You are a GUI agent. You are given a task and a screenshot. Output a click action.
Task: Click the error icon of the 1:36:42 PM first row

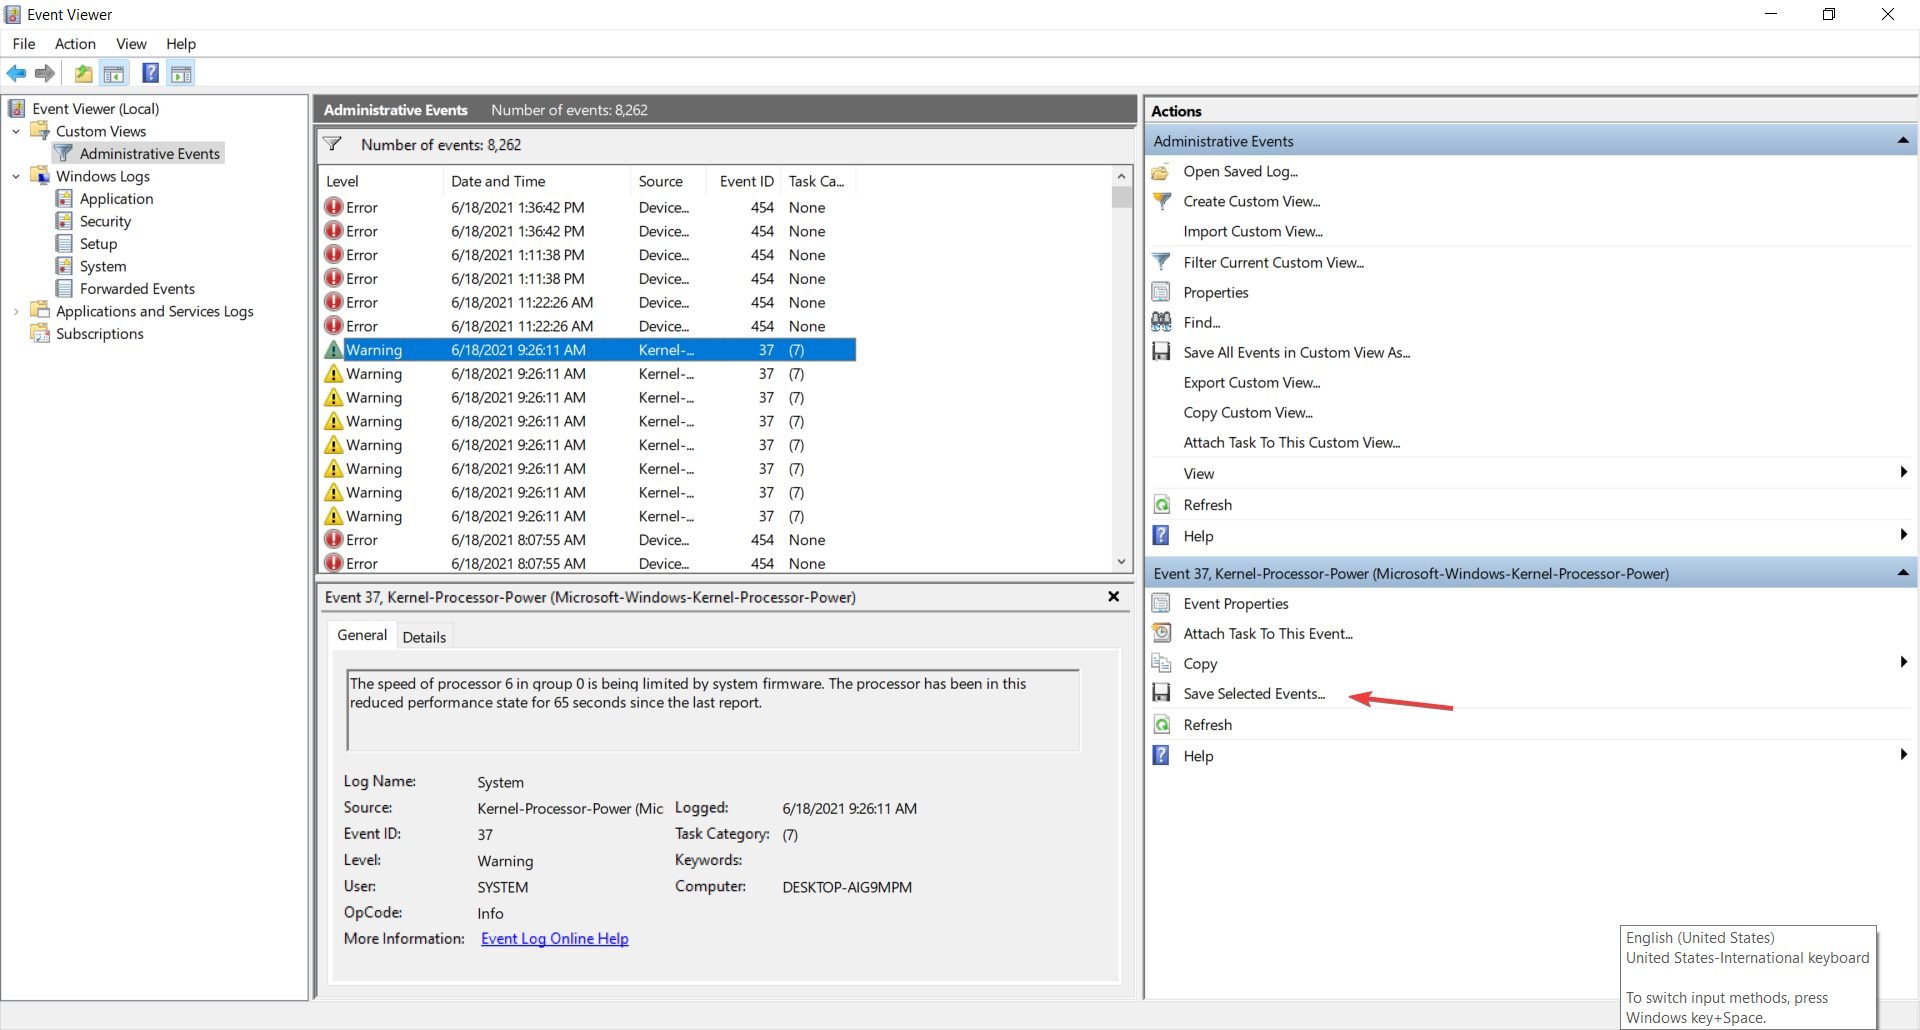pos(334,207)
